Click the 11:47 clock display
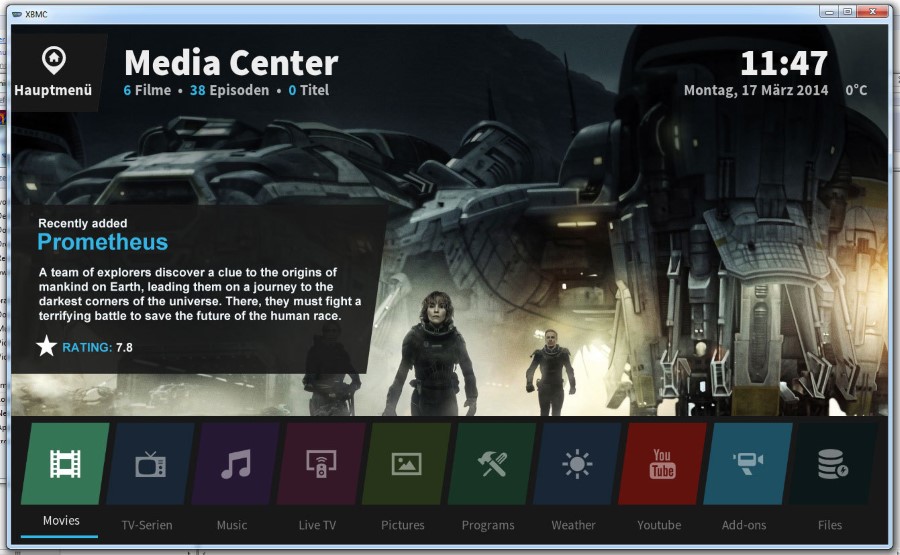Viewport: 900px width, 555px height. [x=784, y=63]
